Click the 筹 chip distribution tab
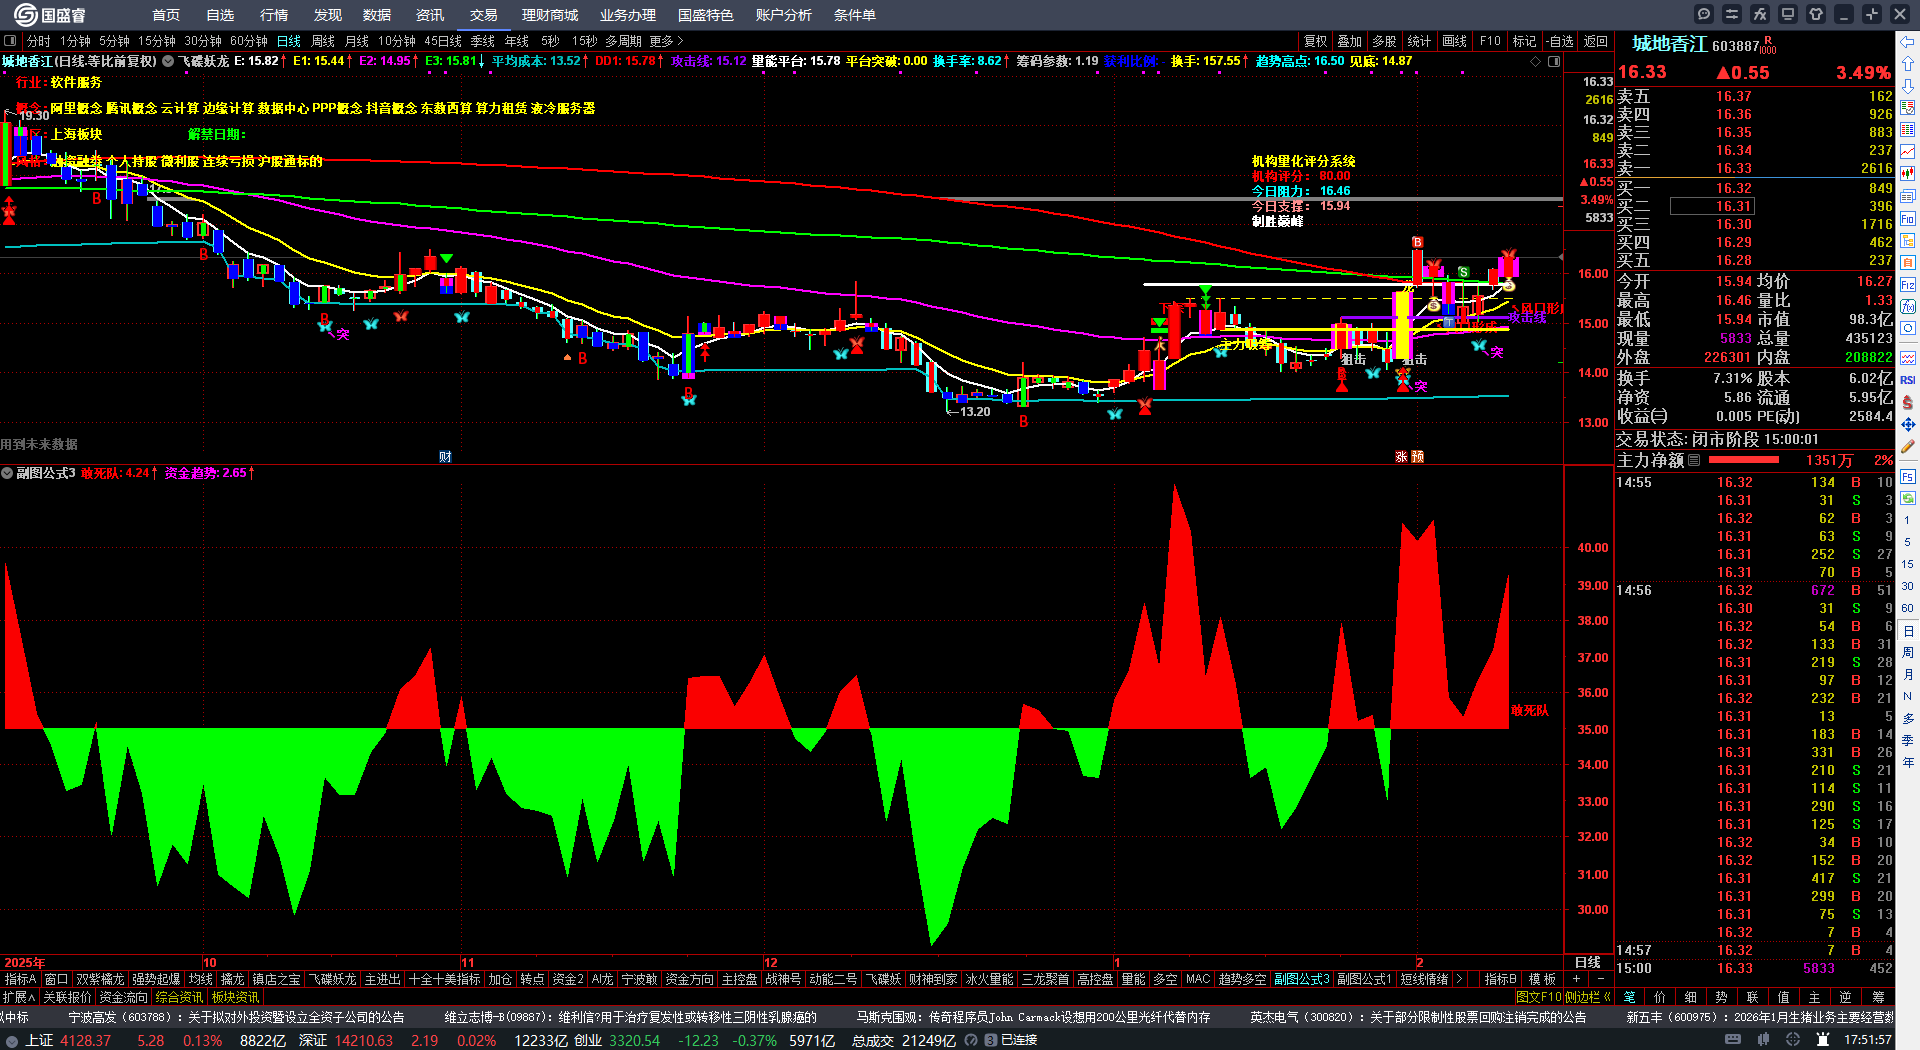Screen dimensions: 1920x1050 pyautogui.click(x=1878, y=997)
